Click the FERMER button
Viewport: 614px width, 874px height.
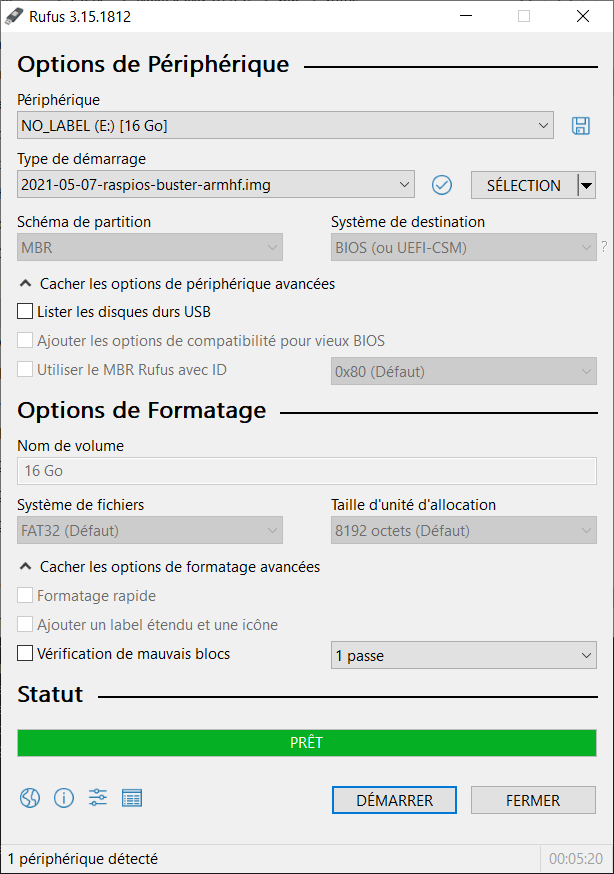click(533, 800)
